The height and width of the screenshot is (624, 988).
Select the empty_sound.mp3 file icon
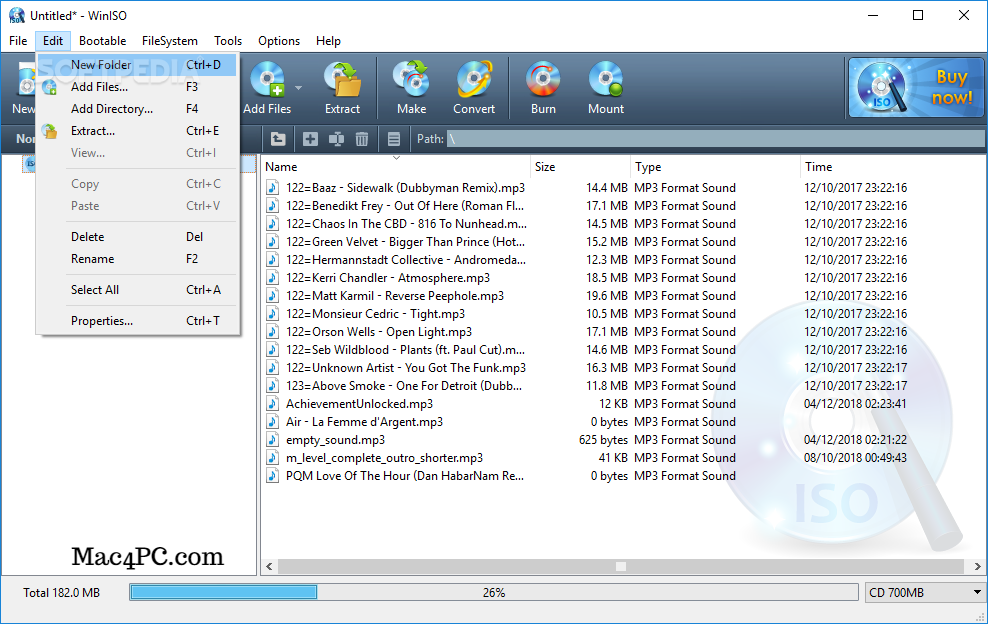click(272, 440)
